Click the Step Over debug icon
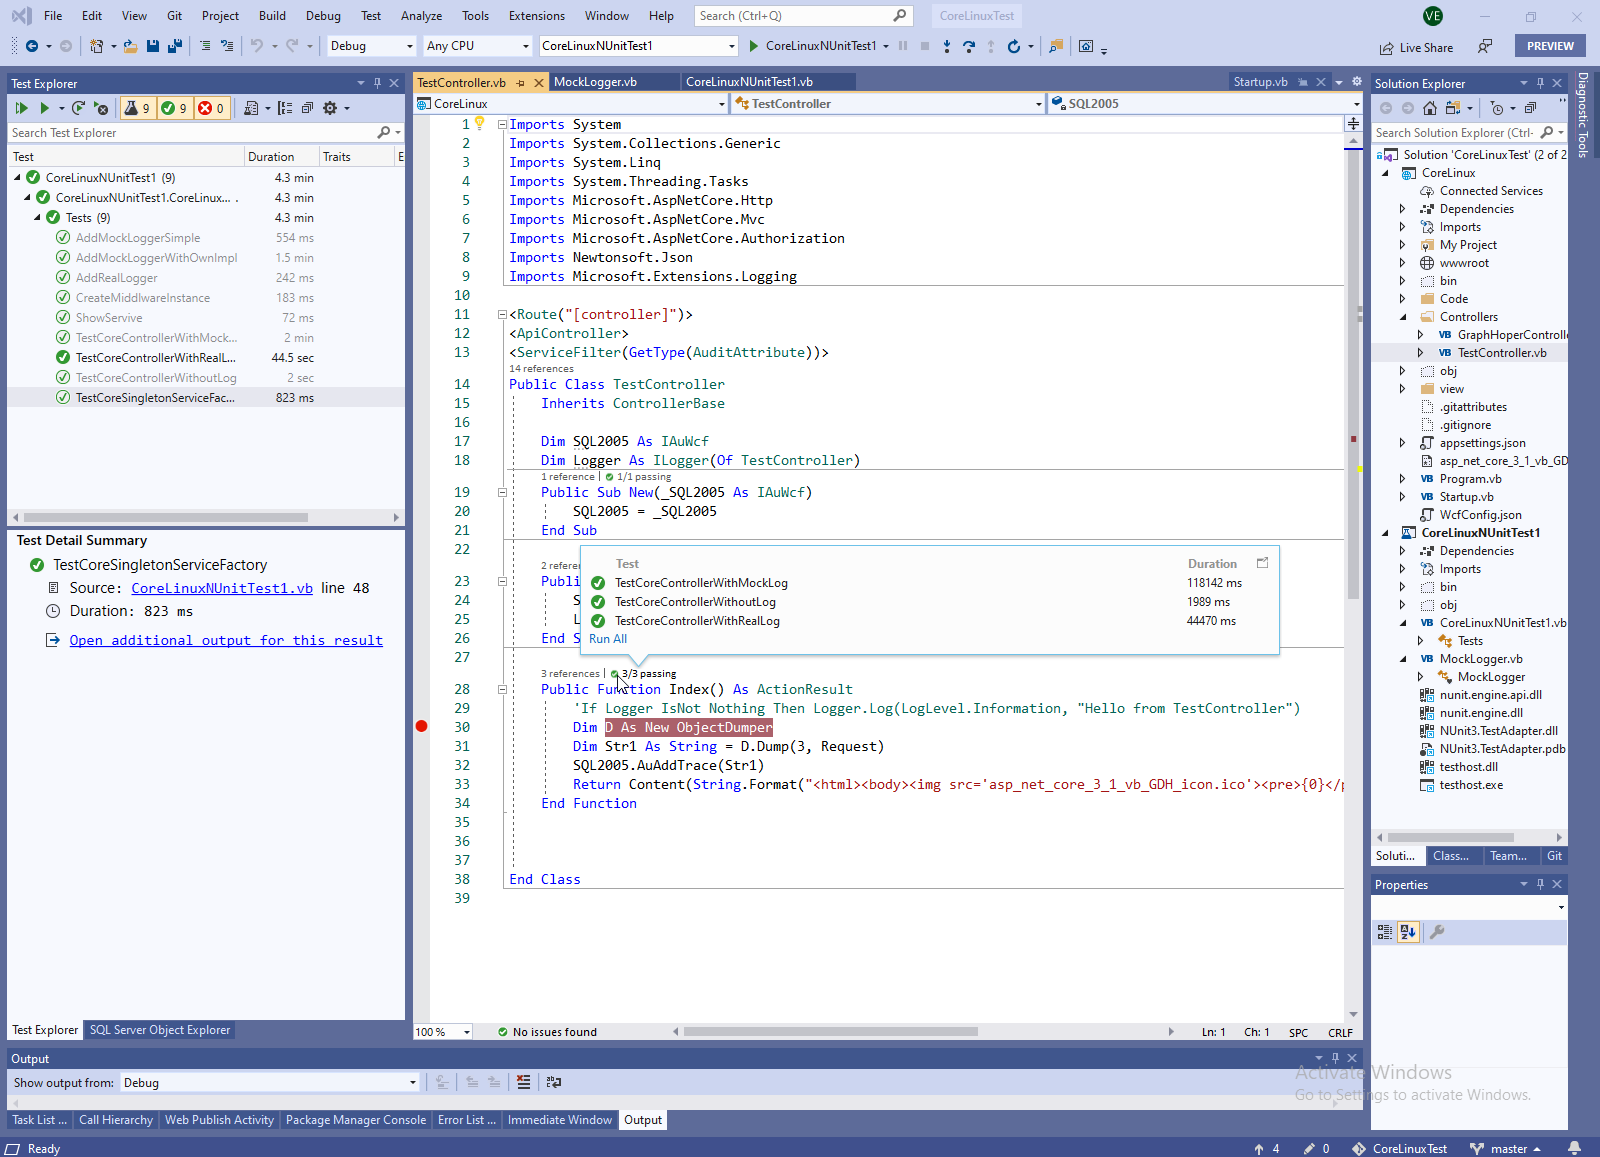This screenshot has width=1600, height=1157. tap(968, 46)
